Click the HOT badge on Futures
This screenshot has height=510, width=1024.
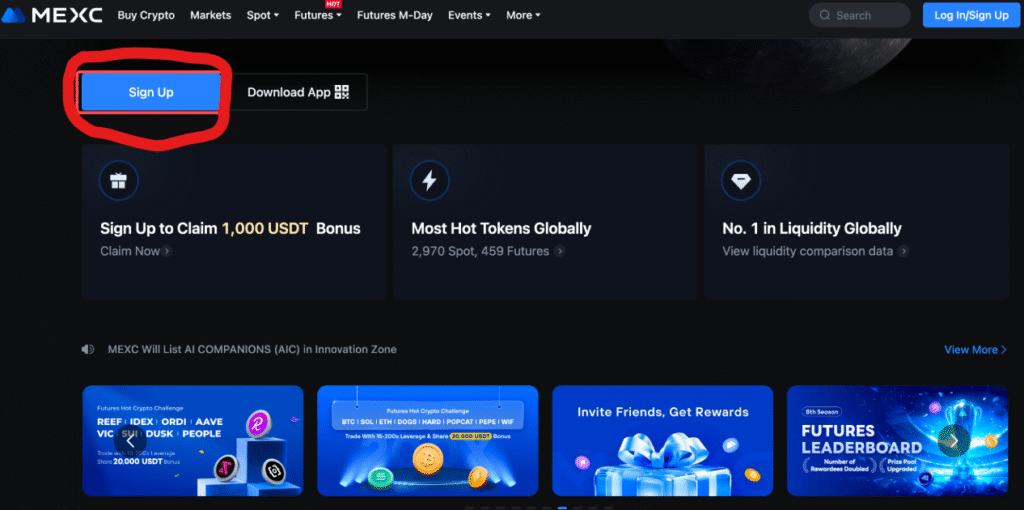[334, 4]
